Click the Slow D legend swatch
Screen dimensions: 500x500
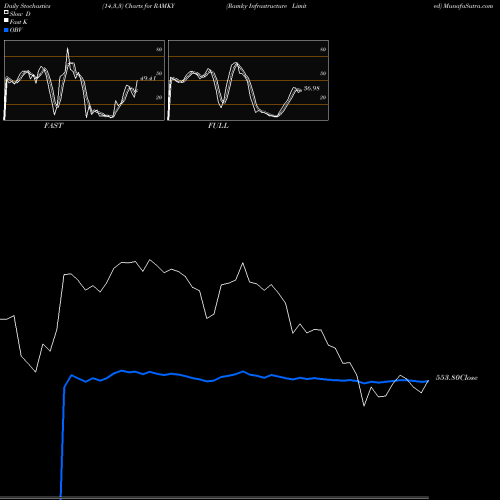click(6, 13)
